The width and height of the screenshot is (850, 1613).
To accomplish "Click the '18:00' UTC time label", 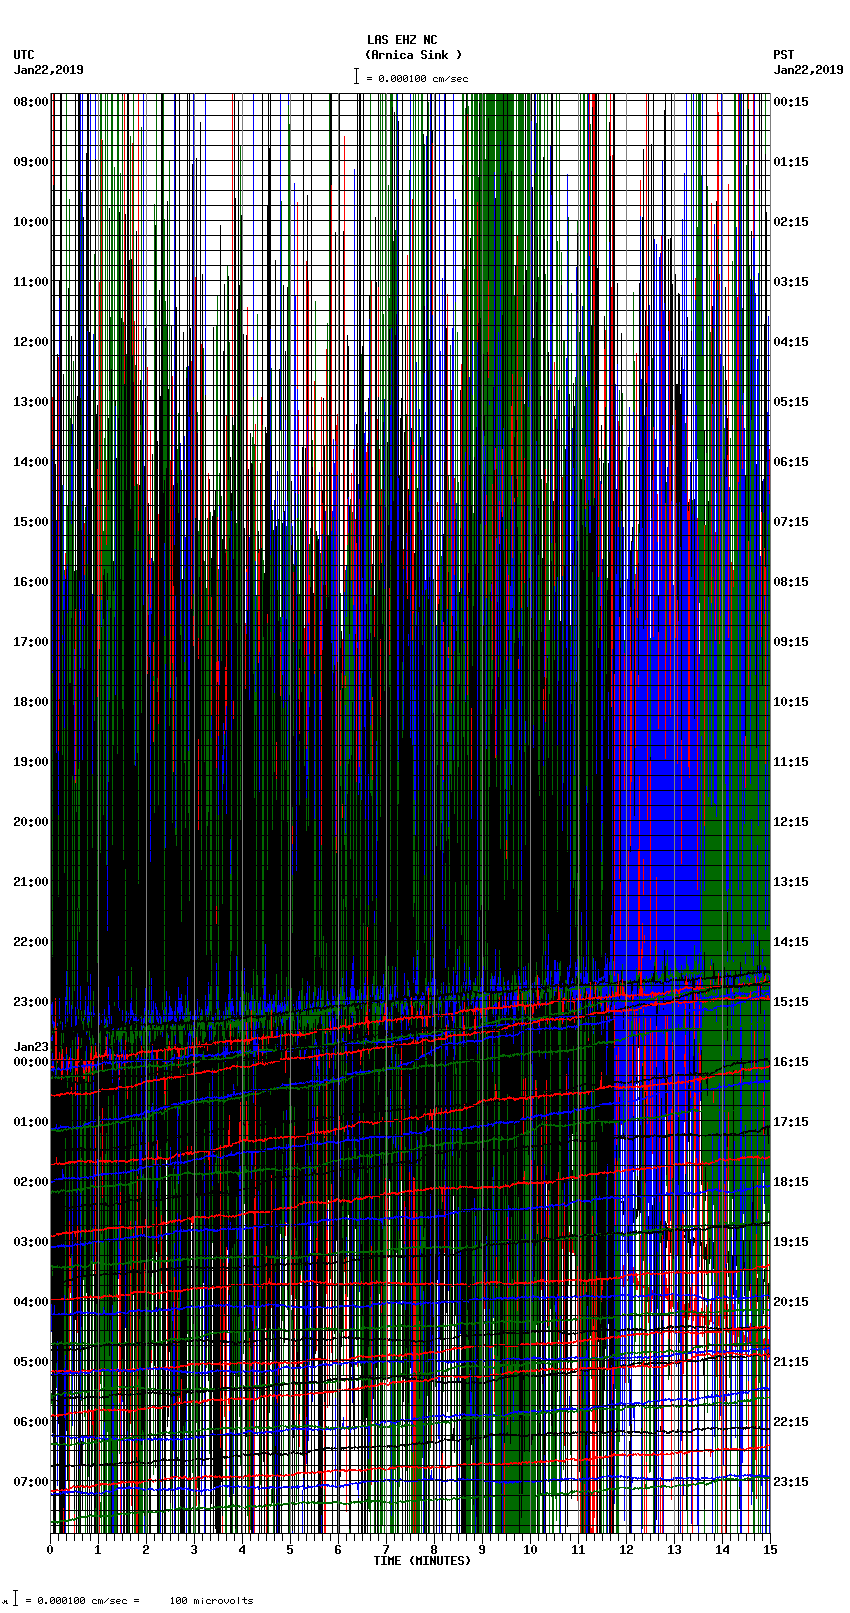I will (x=31, y=702).
